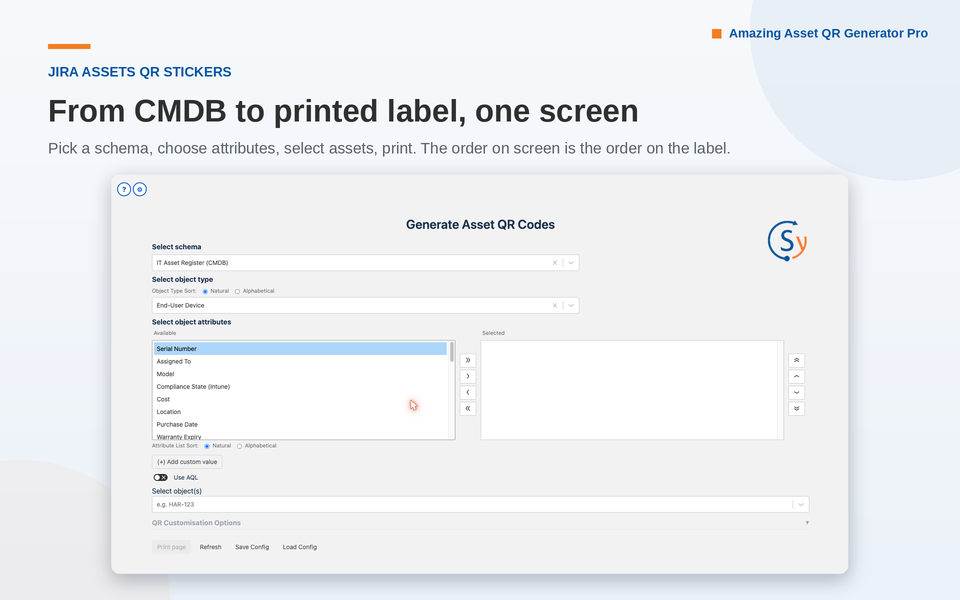Open the object type dropdown arrow
The width and height of the screenshot is (960, 600).
tap(571, 305)
